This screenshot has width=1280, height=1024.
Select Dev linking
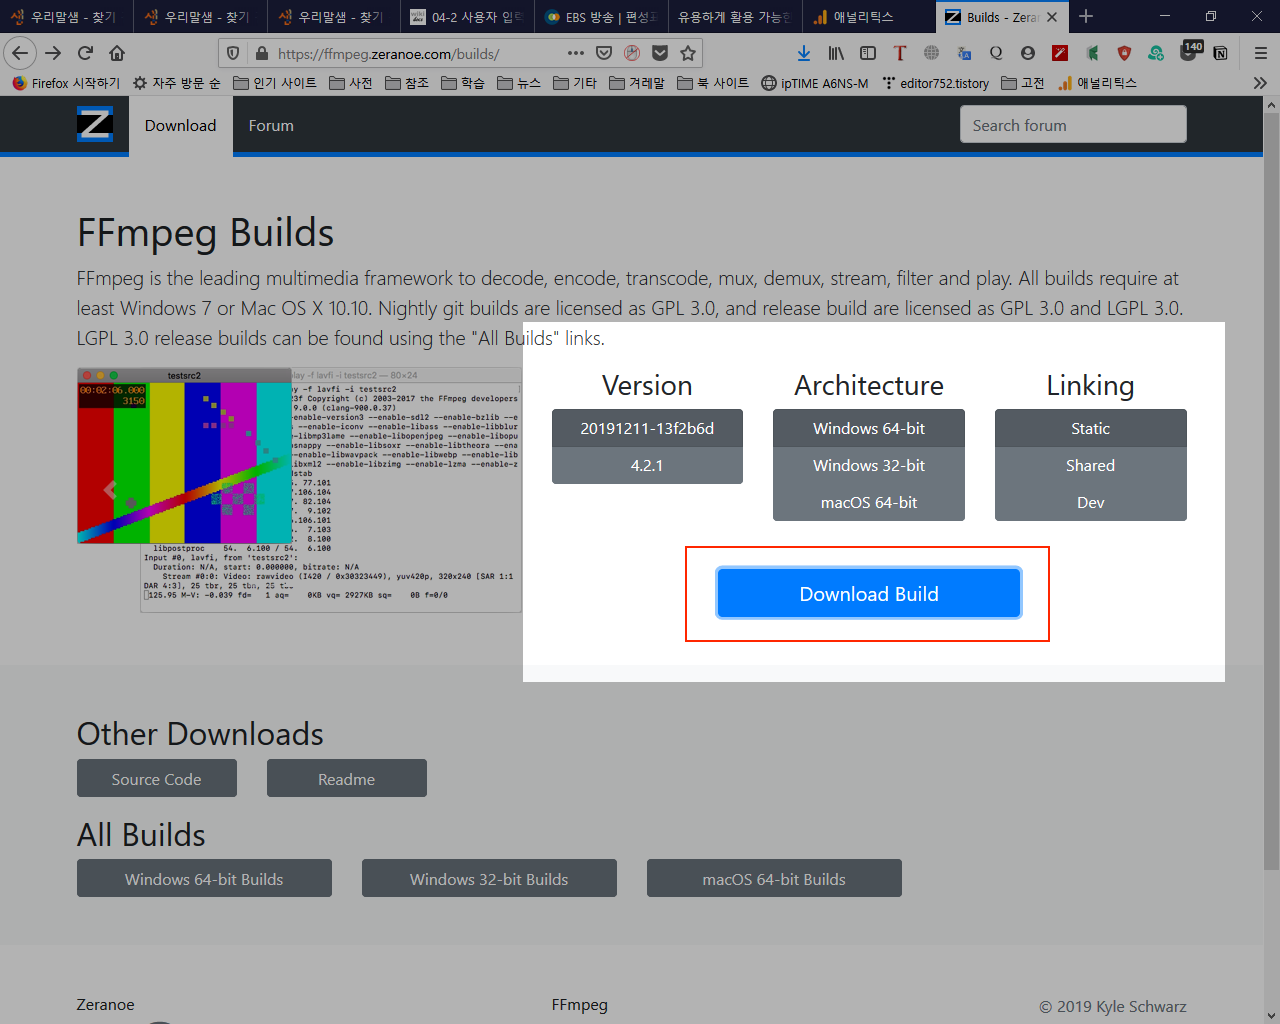coord(1091,502)
